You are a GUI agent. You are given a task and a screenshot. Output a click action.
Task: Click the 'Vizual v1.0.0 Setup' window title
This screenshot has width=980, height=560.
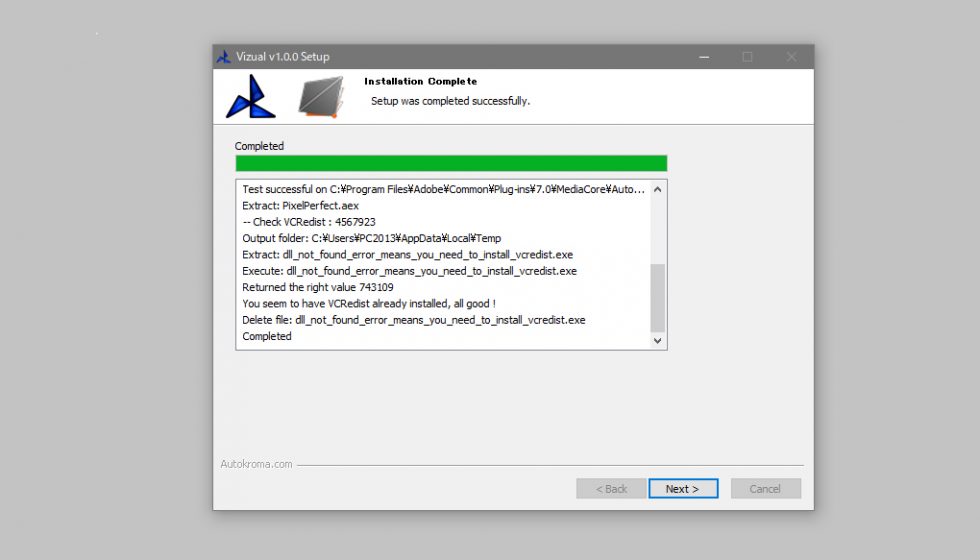(282, 56)
